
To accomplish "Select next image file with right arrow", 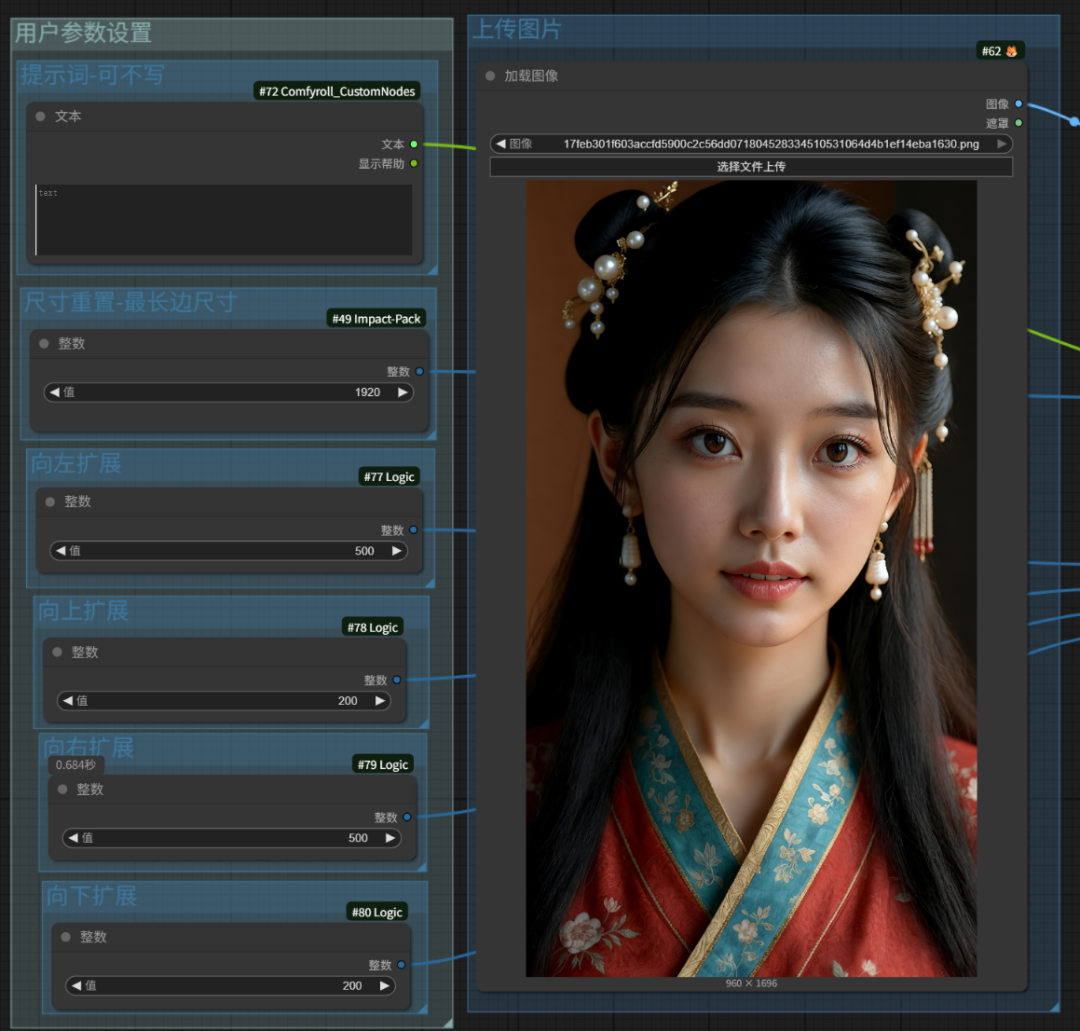I will click(x=1002, y=144).
